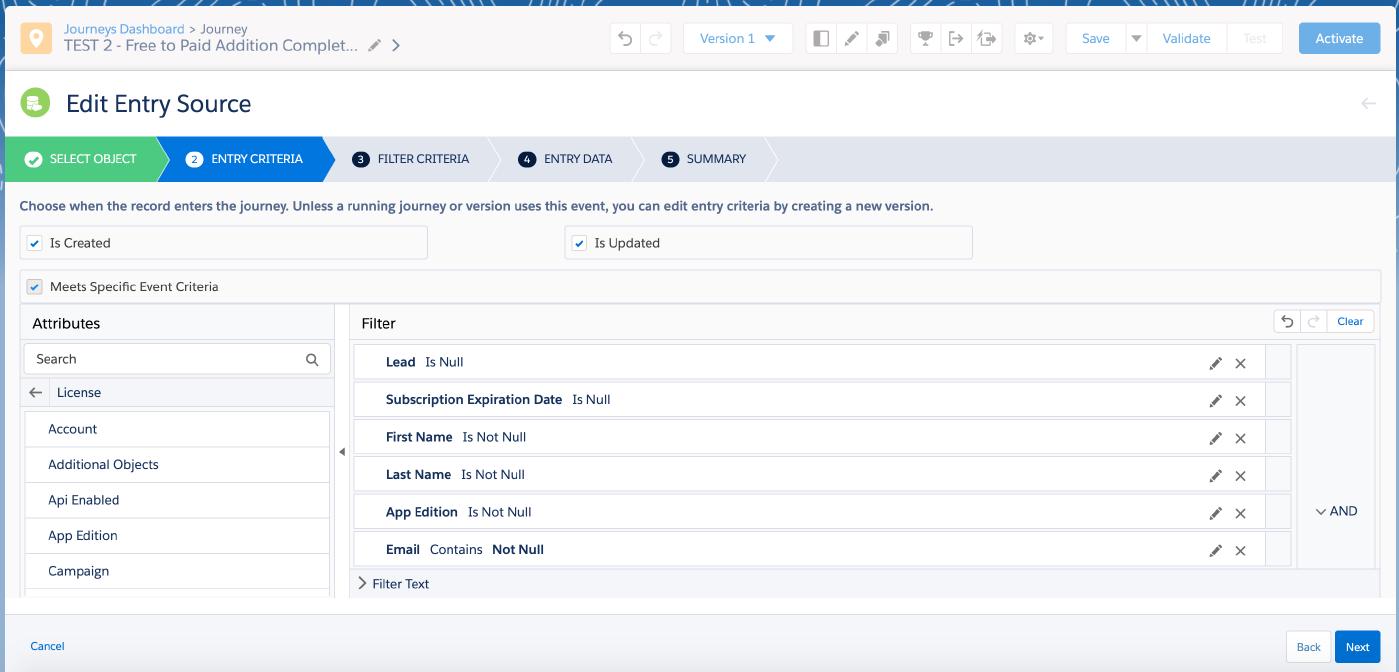The height and width of the screenshot is (672, 1399).
Task: Delete the First Name filter row
Action: 1240,438
